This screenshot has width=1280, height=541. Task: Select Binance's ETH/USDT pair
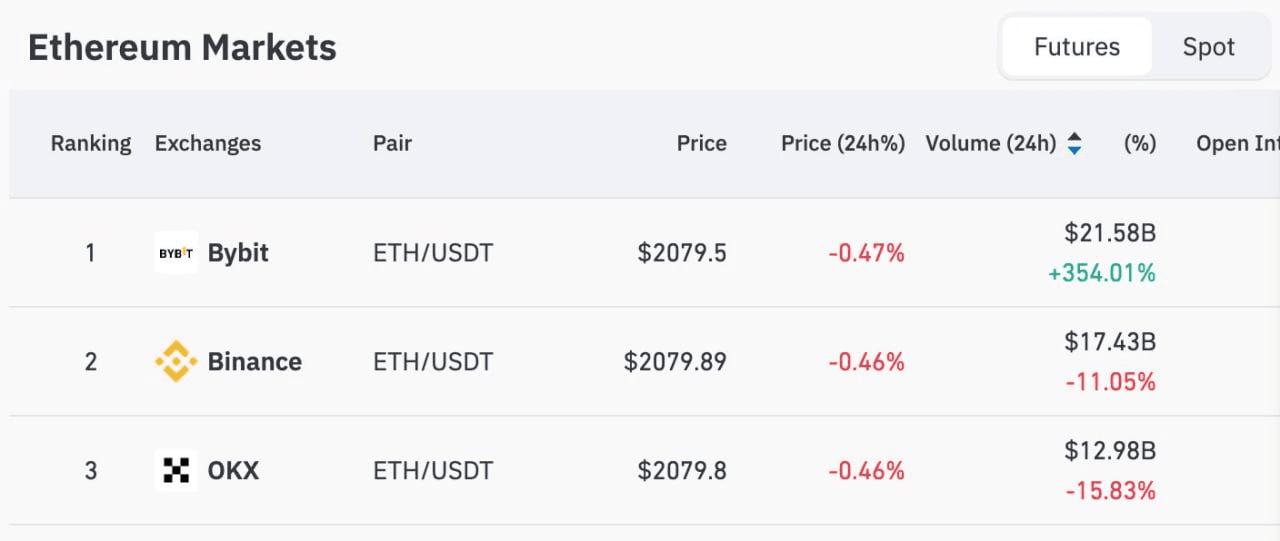pyautogui.click(x=433, y=361)
